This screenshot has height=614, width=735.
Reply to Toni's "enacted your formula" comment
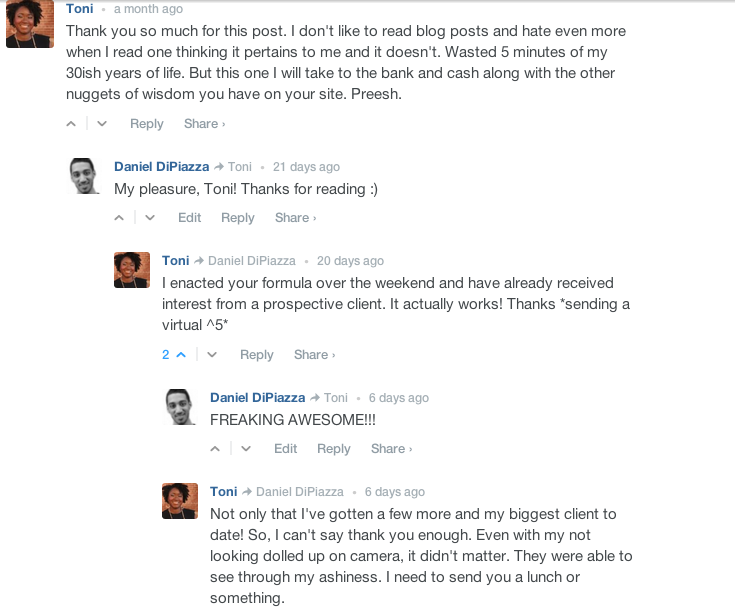pyautogui.click(x=256, y=355)
